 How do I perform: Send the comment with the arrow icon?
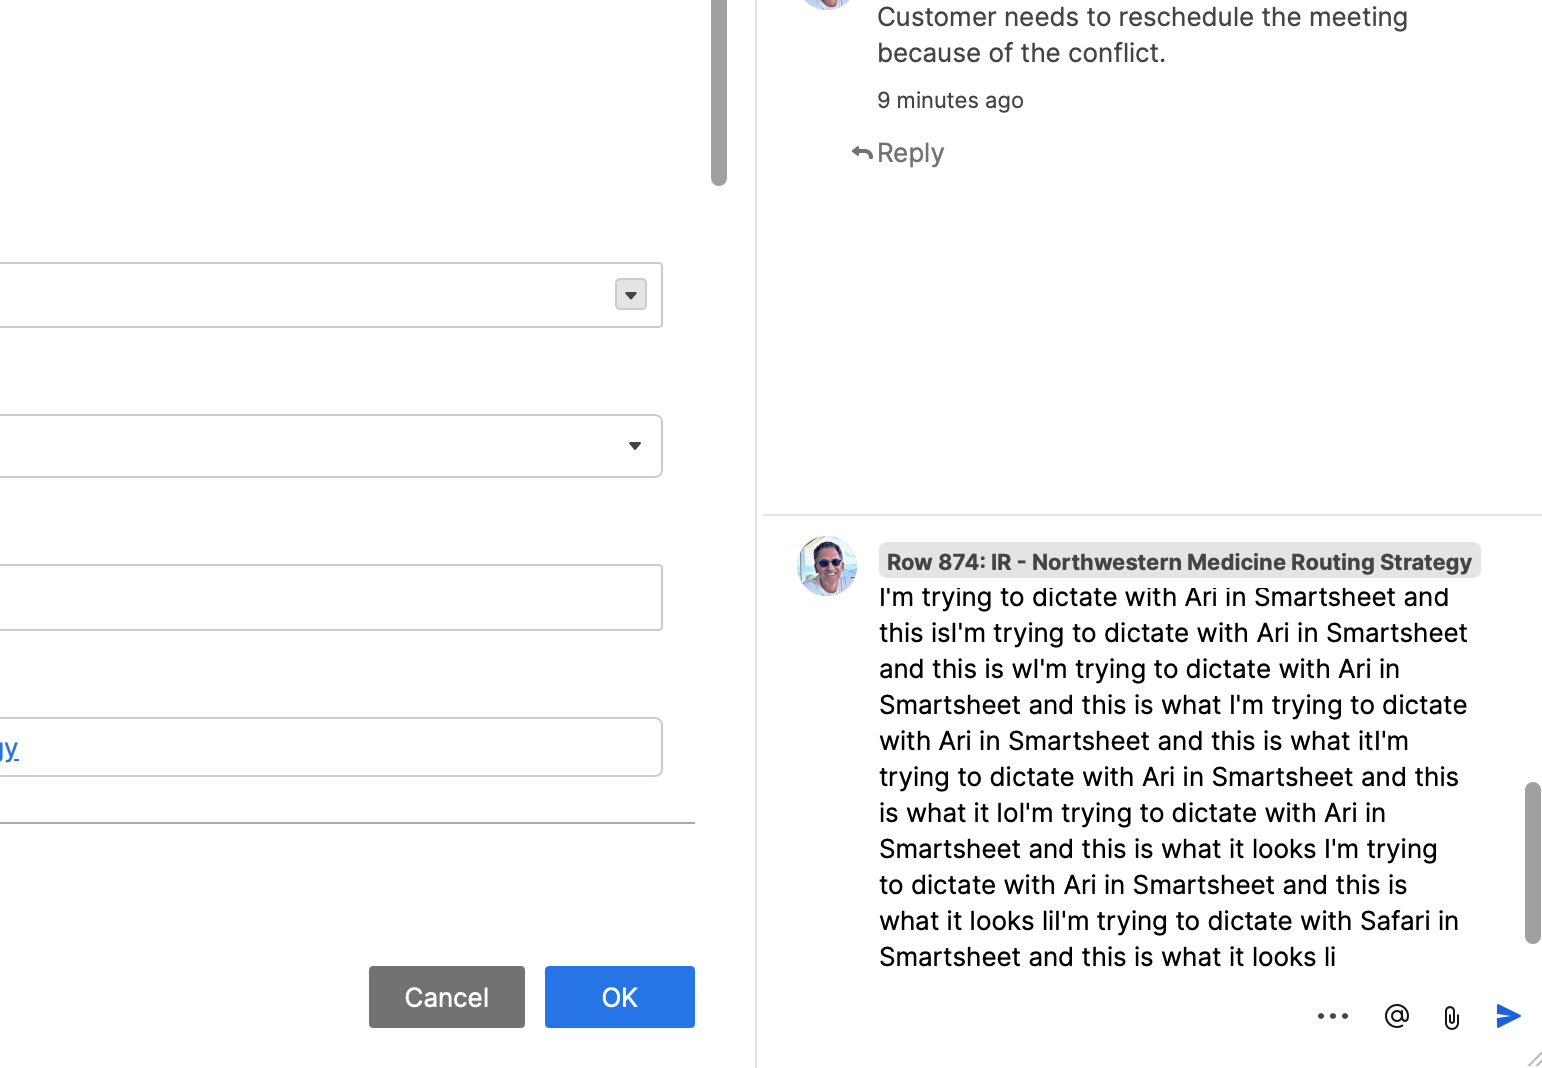coord(1508,1016)
